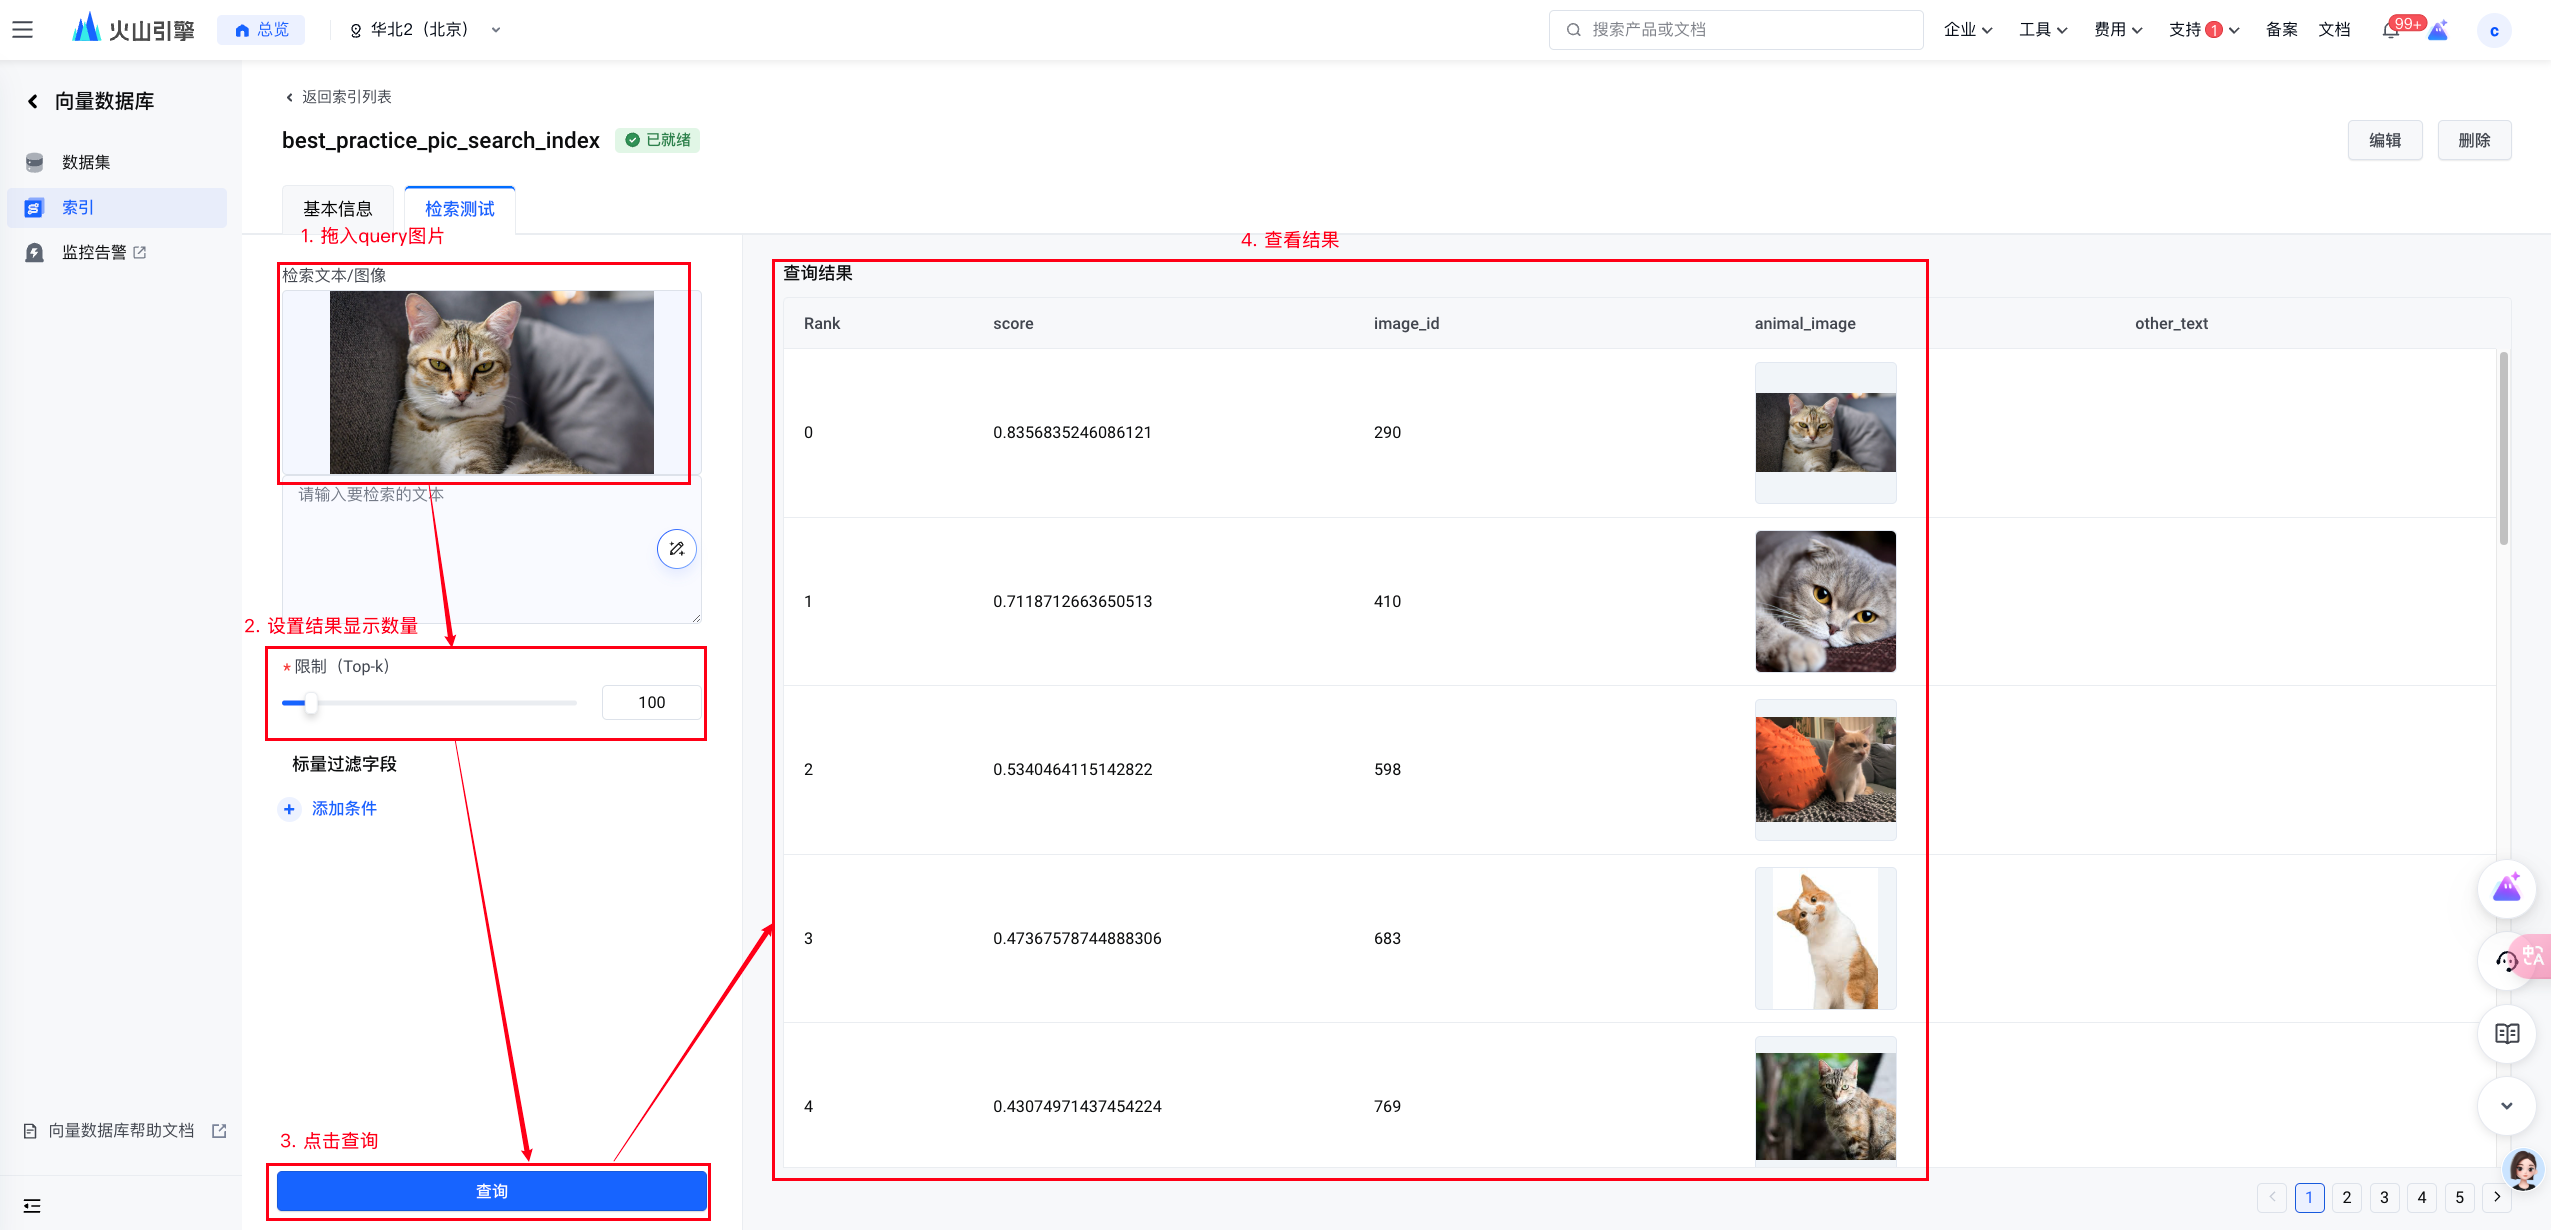Click the blue 查询 button
This screenshot has height=1230, width=2551.
click(492, 1192)
